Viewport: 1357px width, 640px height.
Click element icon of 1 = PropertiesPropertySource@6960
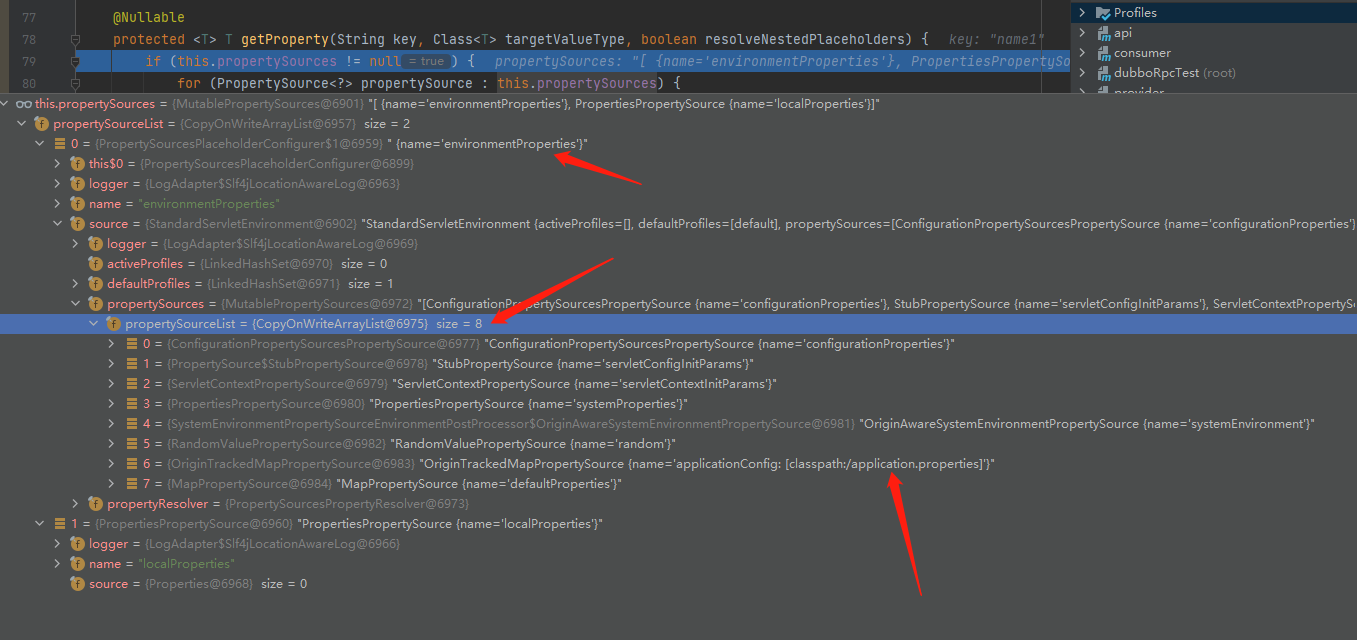click(59, 524)
